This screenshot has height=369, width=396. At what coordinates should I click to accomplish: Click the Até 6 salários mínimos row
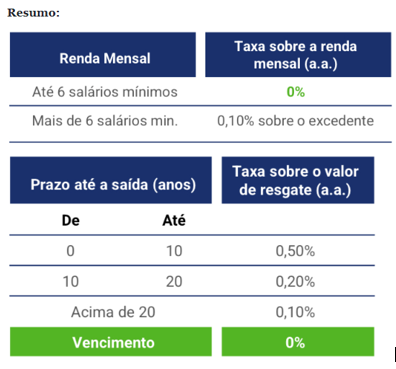click(x=200, y=92)
